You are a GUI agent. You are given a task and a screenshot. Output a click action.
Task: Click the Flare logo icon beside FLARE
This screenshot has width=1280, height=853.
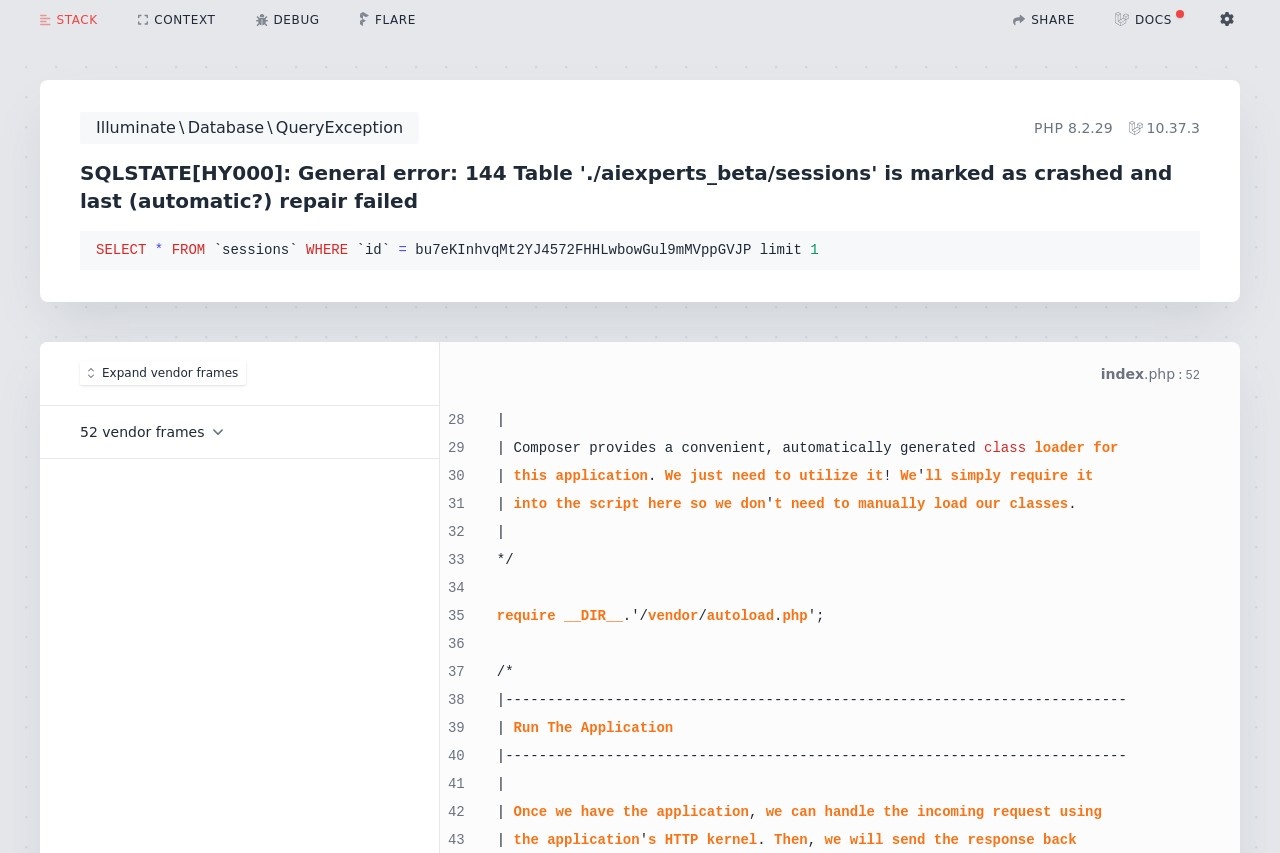[x=364, y=19]
